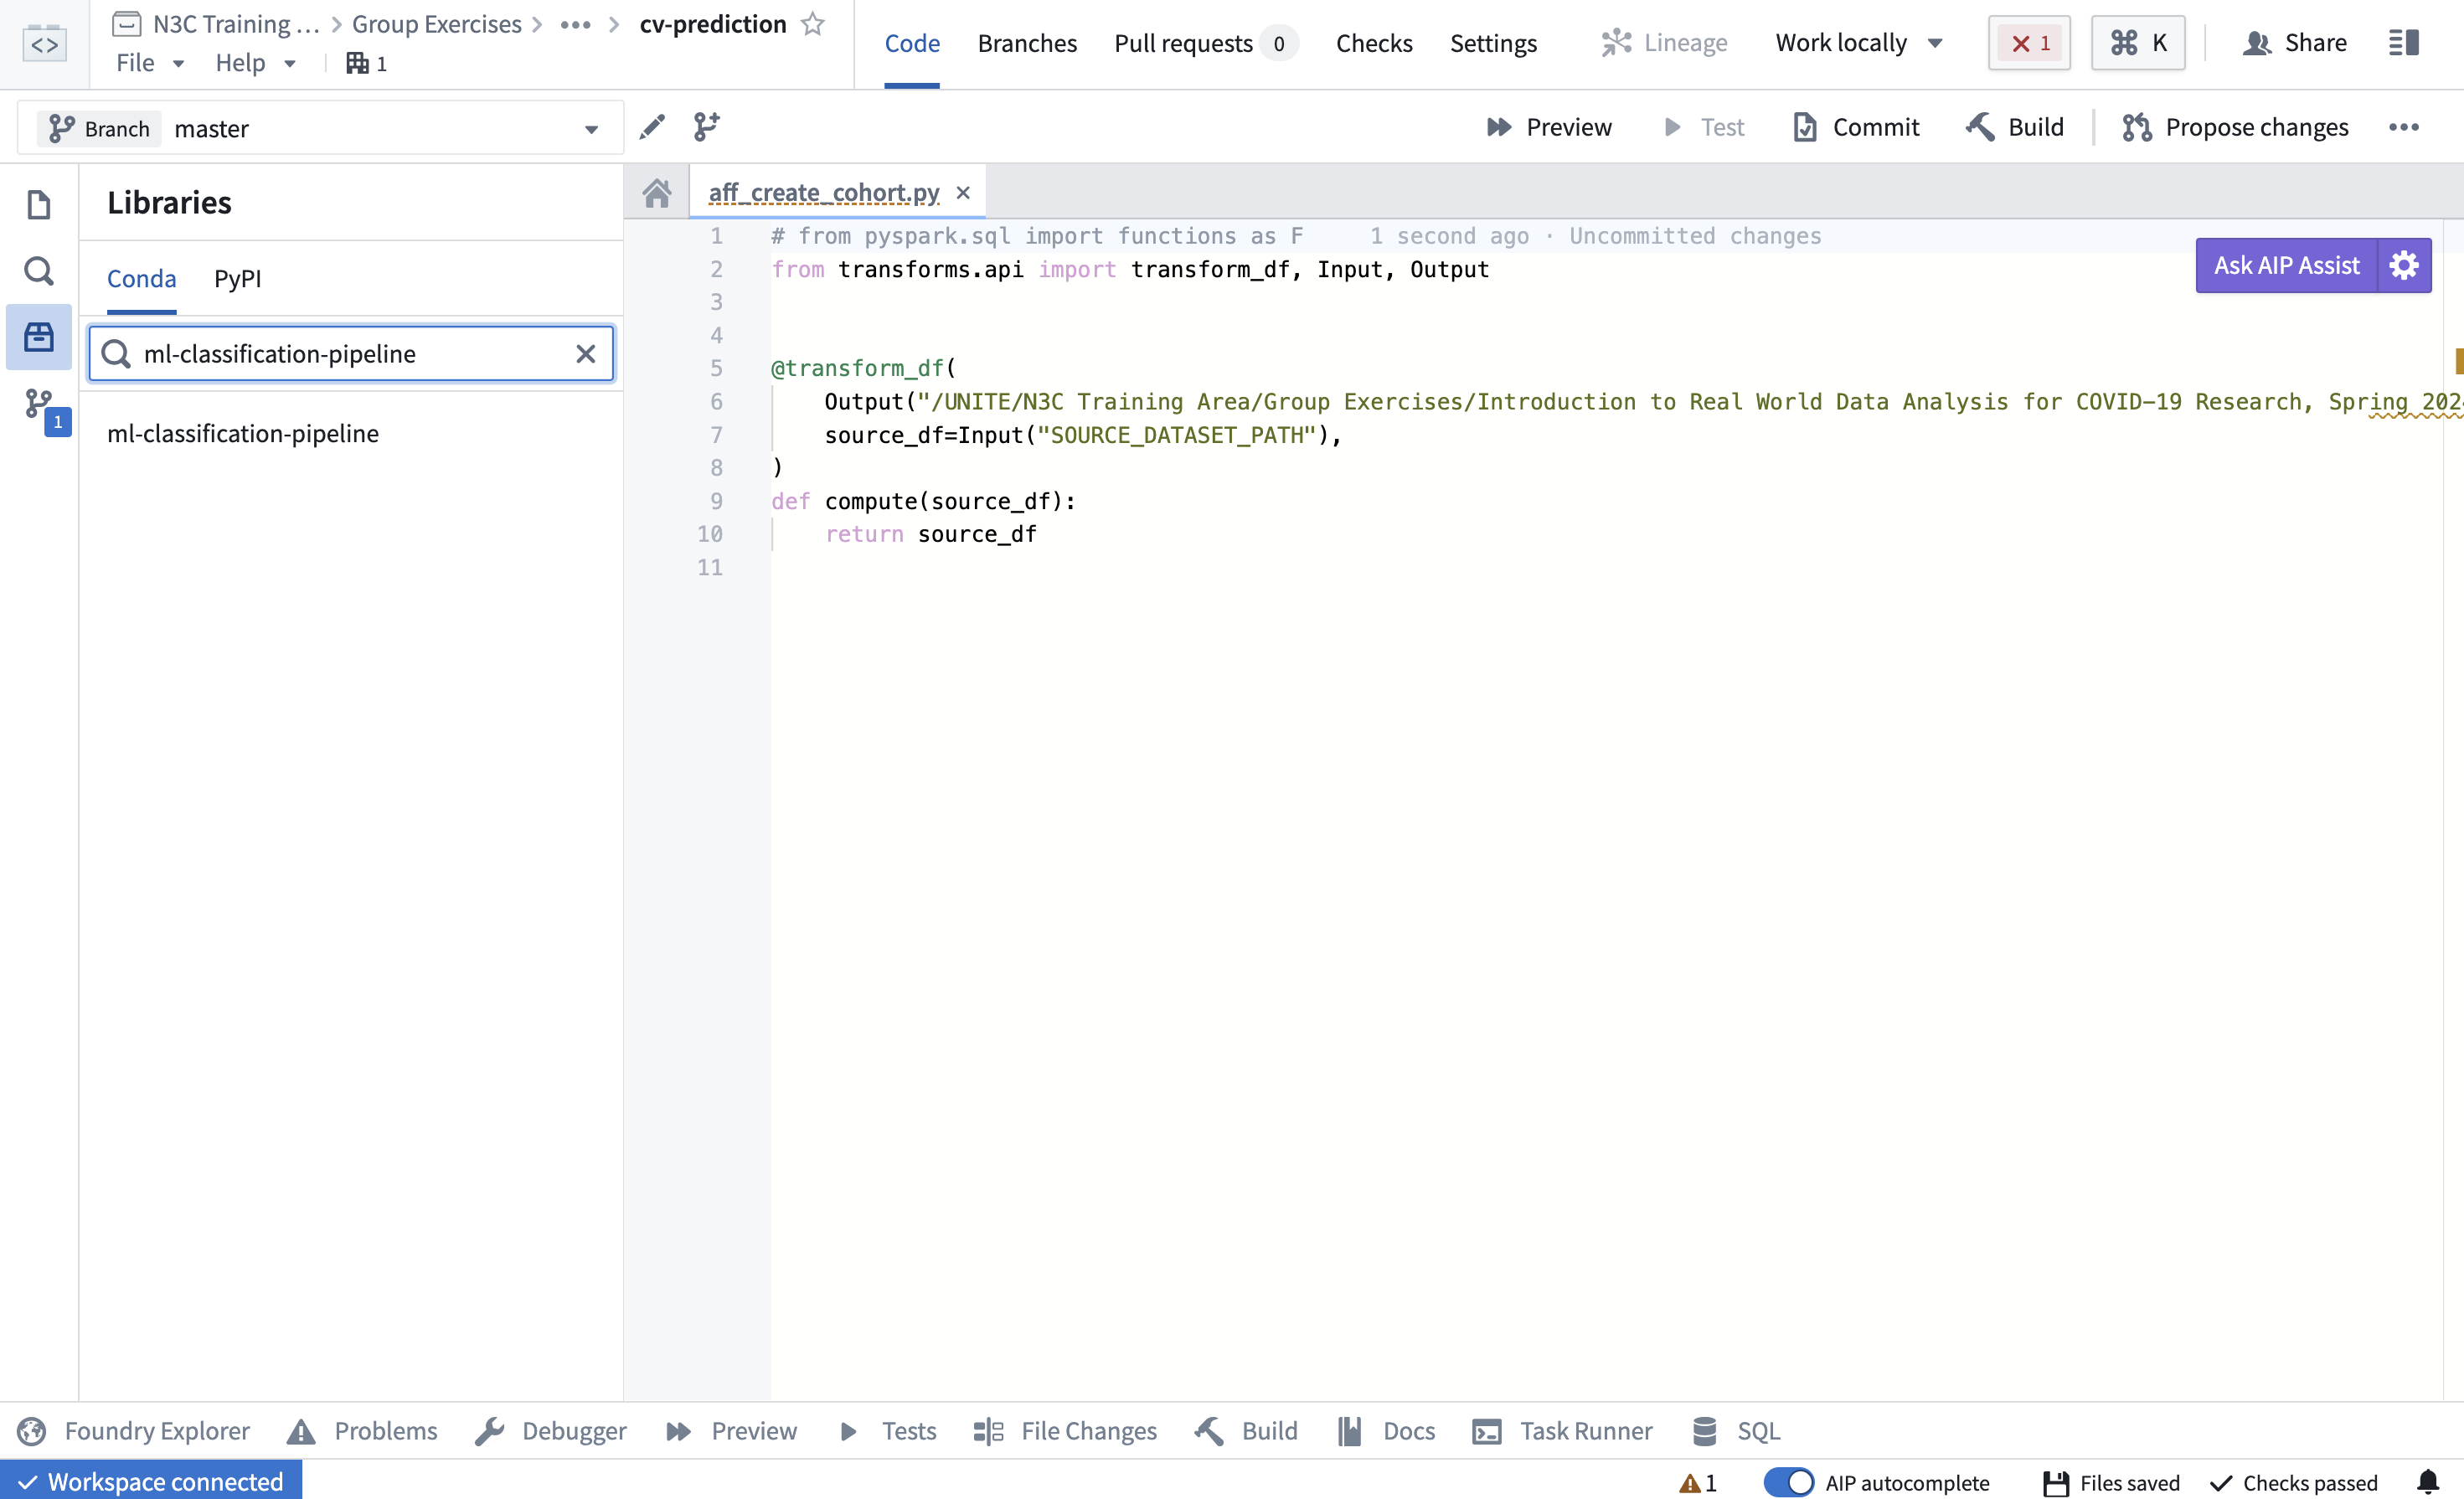
Task: Open the search panel in left sidebar
Action: [x=39, y=271]
